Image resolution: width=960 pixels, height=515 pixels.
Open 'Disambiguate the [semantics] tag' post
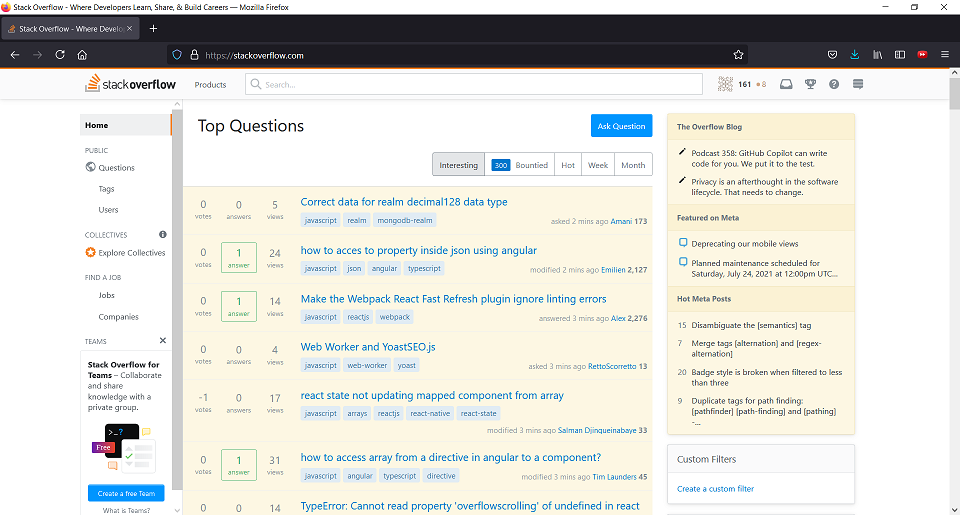[751, 325]
